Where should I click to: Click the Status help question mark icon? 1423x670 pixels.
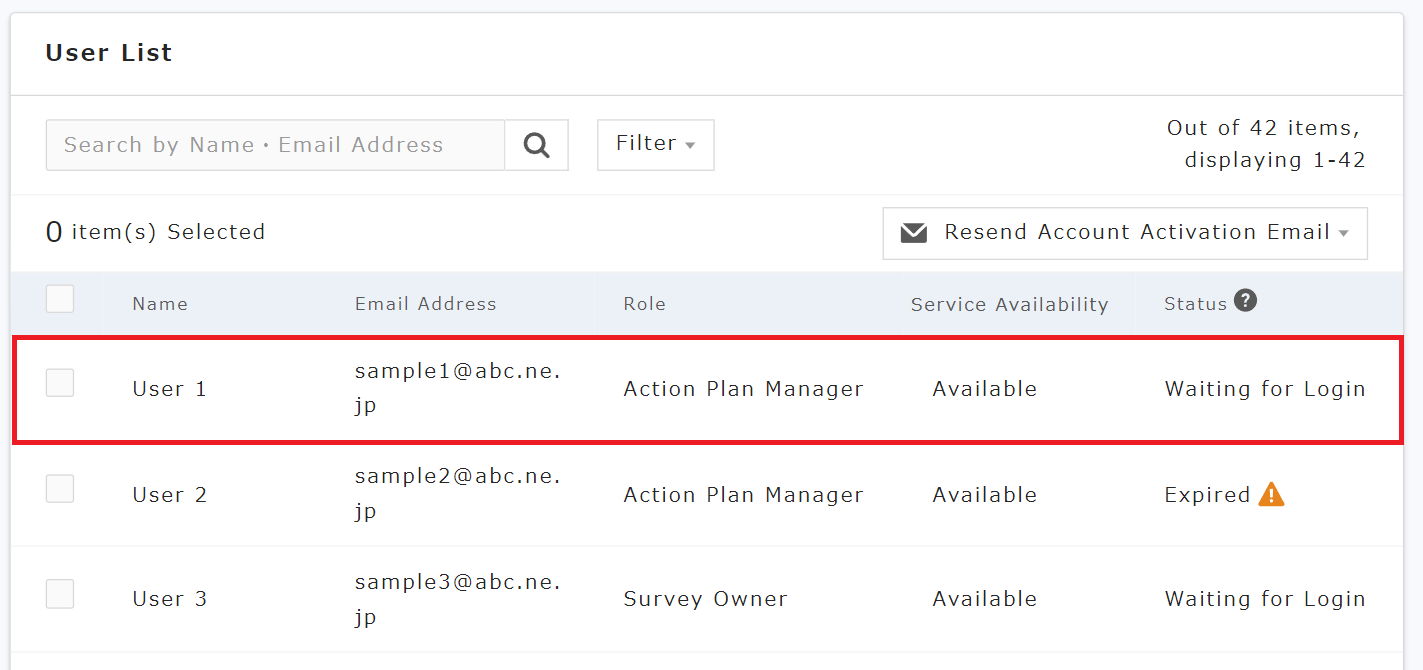[1245, 300]
